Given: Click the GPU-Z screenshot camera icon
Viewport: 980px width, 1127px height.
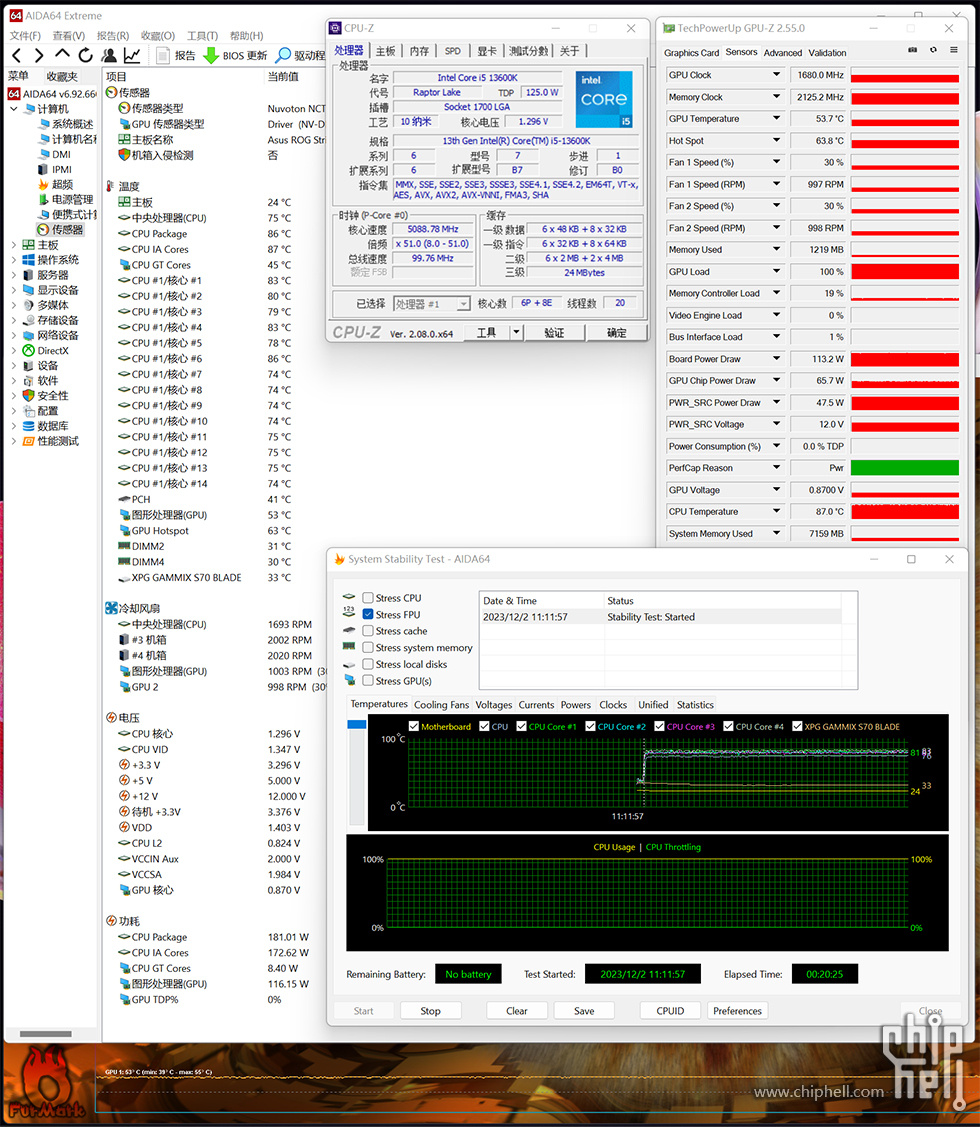Looking at the screenshot, I should tap(912, 50).
